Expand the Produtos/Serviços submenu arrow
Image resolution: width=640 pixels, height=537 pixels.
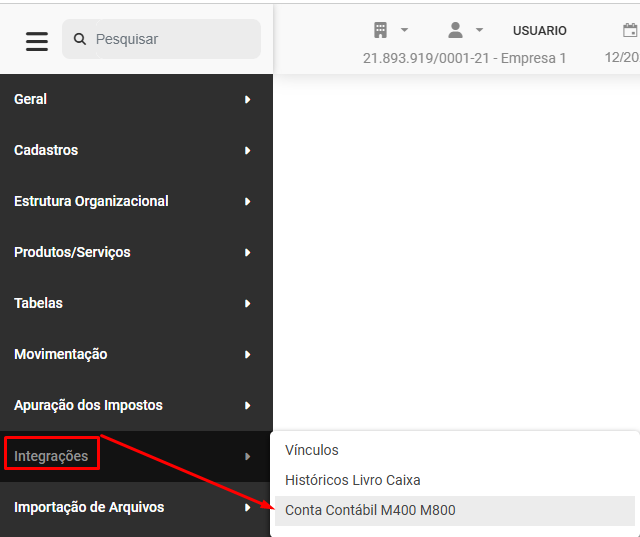[x=247, y=253]
